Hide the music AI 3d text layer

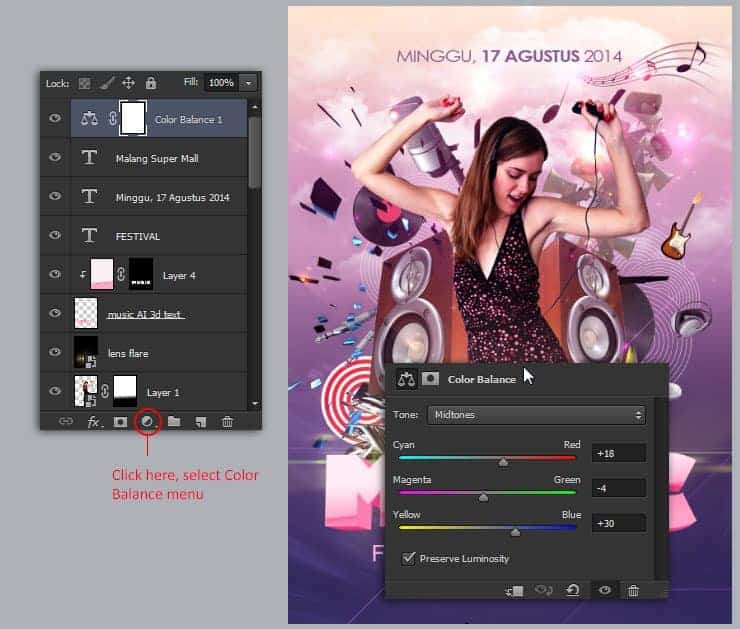pos(55,313)
